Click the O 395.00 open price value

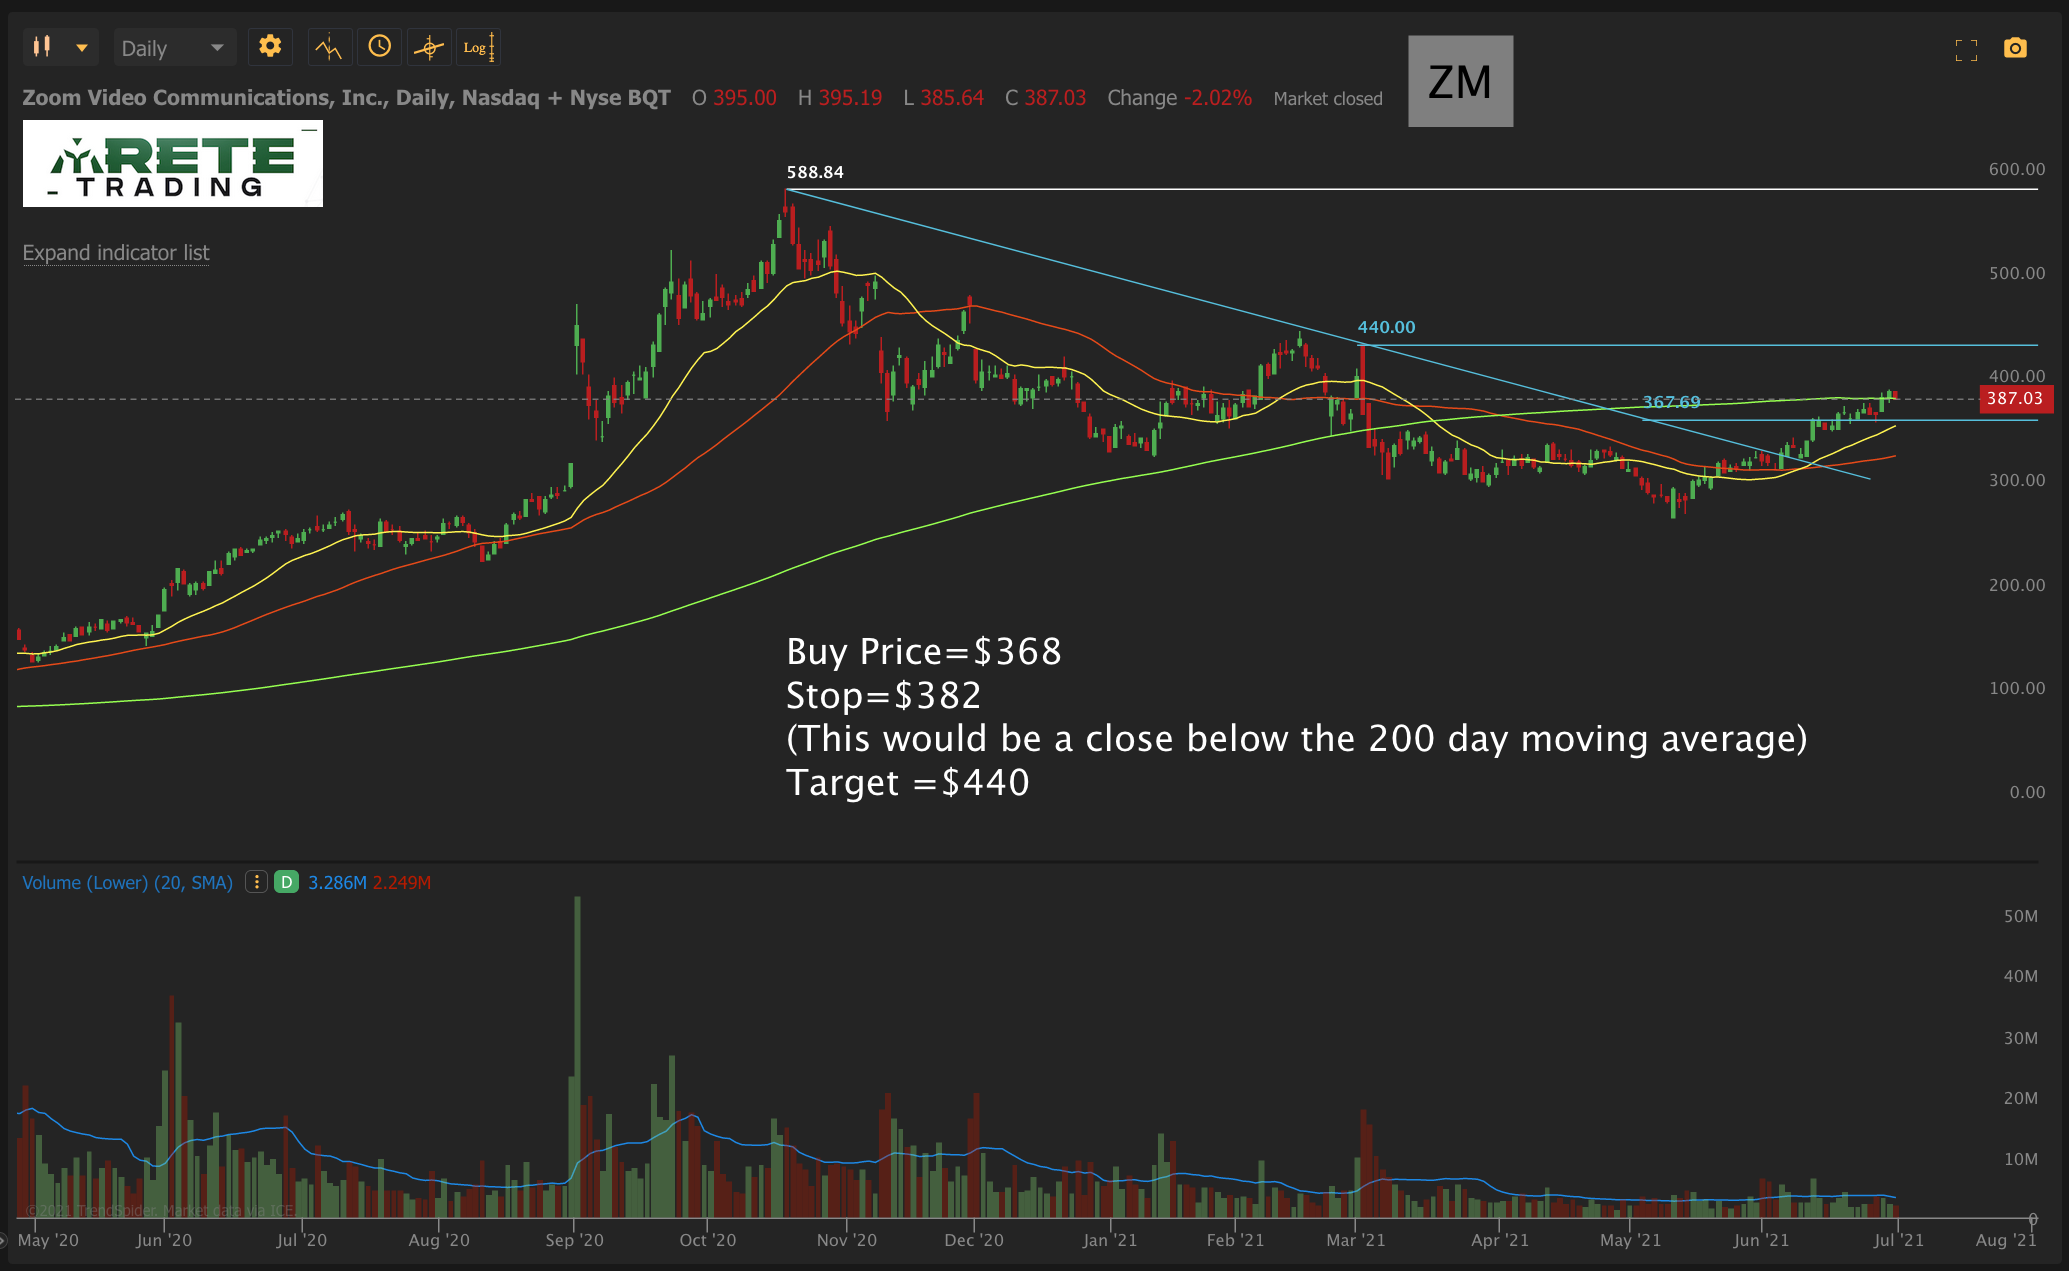coord(734,98)
